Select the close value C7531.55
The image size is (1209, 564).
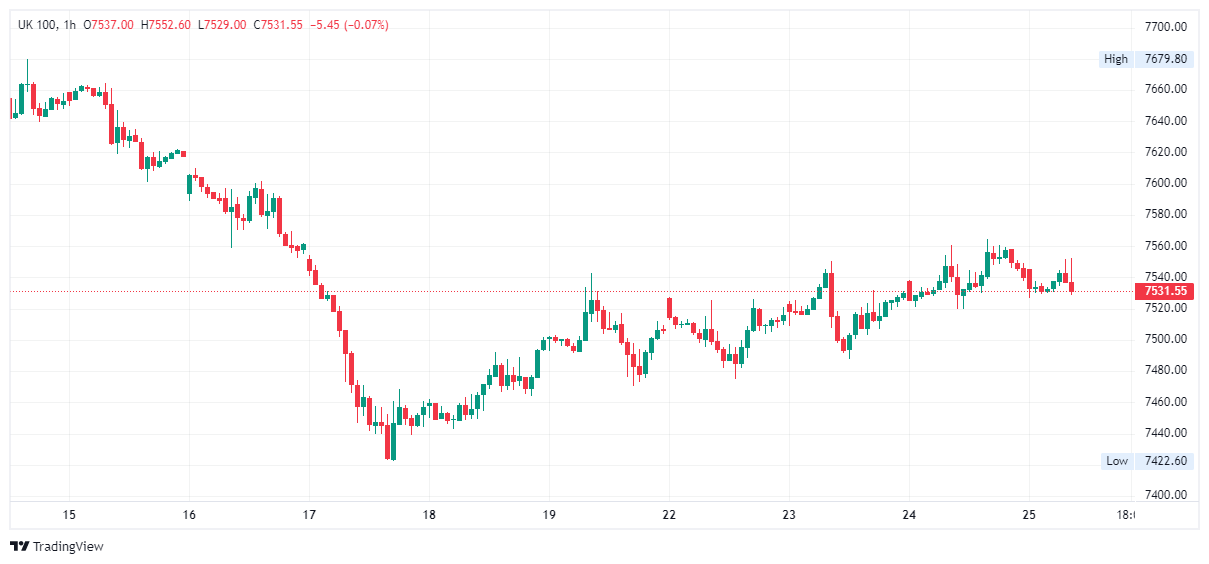click(278, 24)
